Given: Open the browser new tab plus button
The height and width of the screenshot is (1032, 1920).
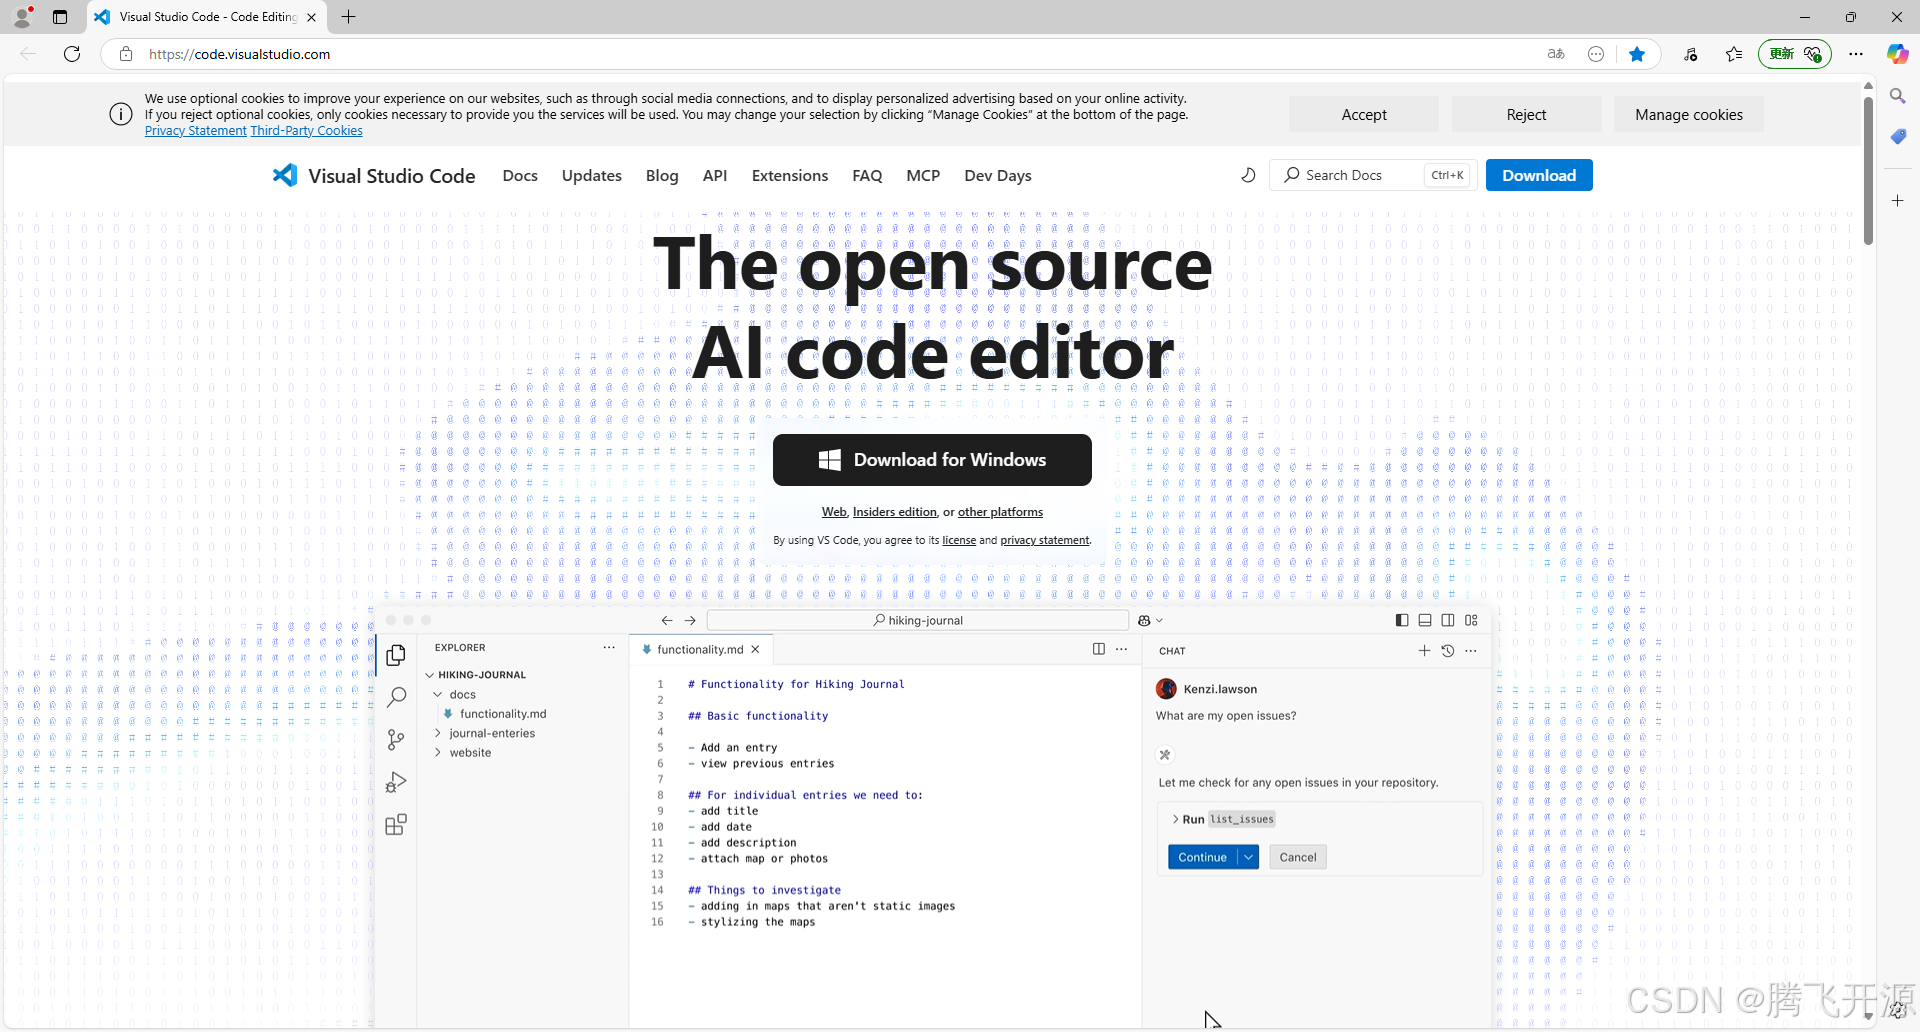Looking at the screenshot, I should pos(348,17).
